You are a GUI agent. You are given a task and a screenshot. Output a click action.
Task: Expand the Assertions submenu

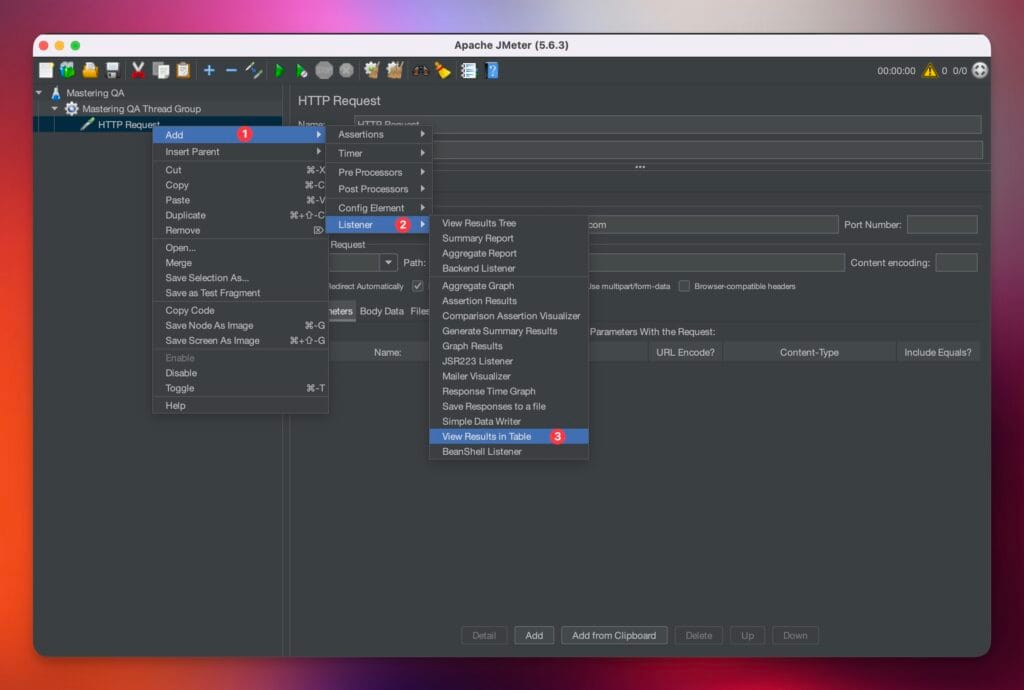[x=379, y=134]
